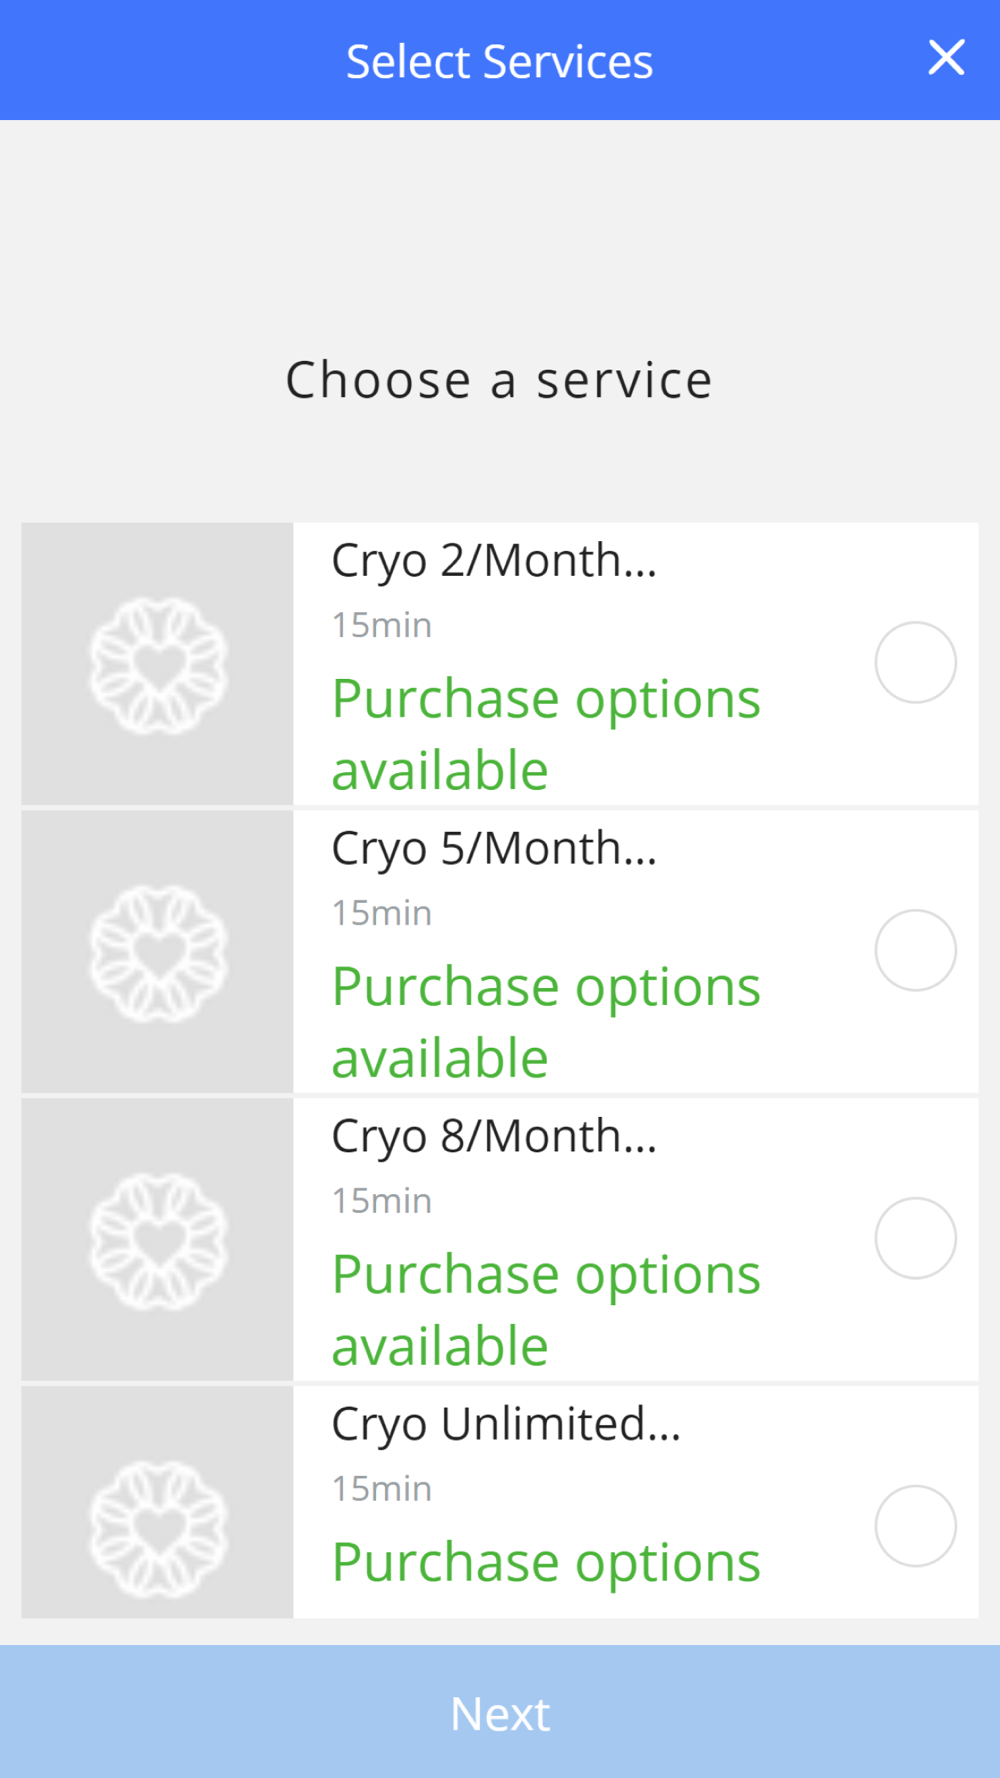View purchase options for Cryo 2/Month
Screen dimensions: 1000x1778
coord(546,734)
